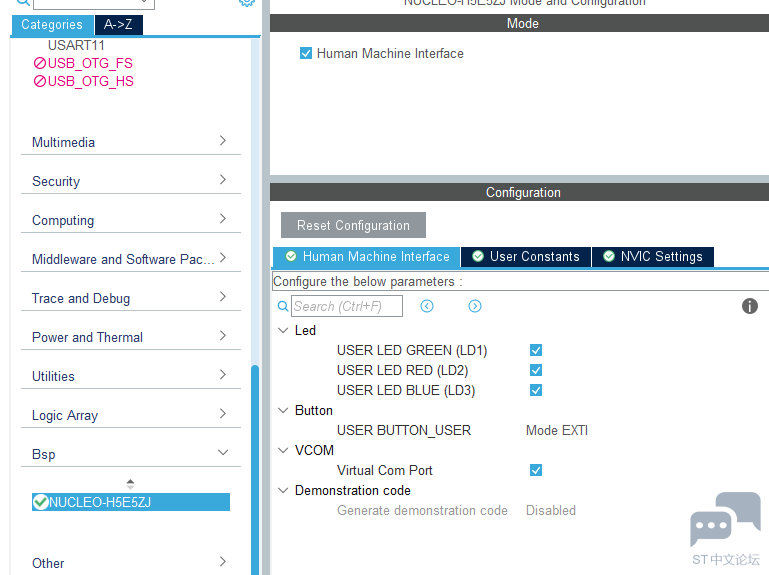Select the USER BUTTON_USER parameter label
This screenshot has width=769, height=575.
tap(404, 430)
